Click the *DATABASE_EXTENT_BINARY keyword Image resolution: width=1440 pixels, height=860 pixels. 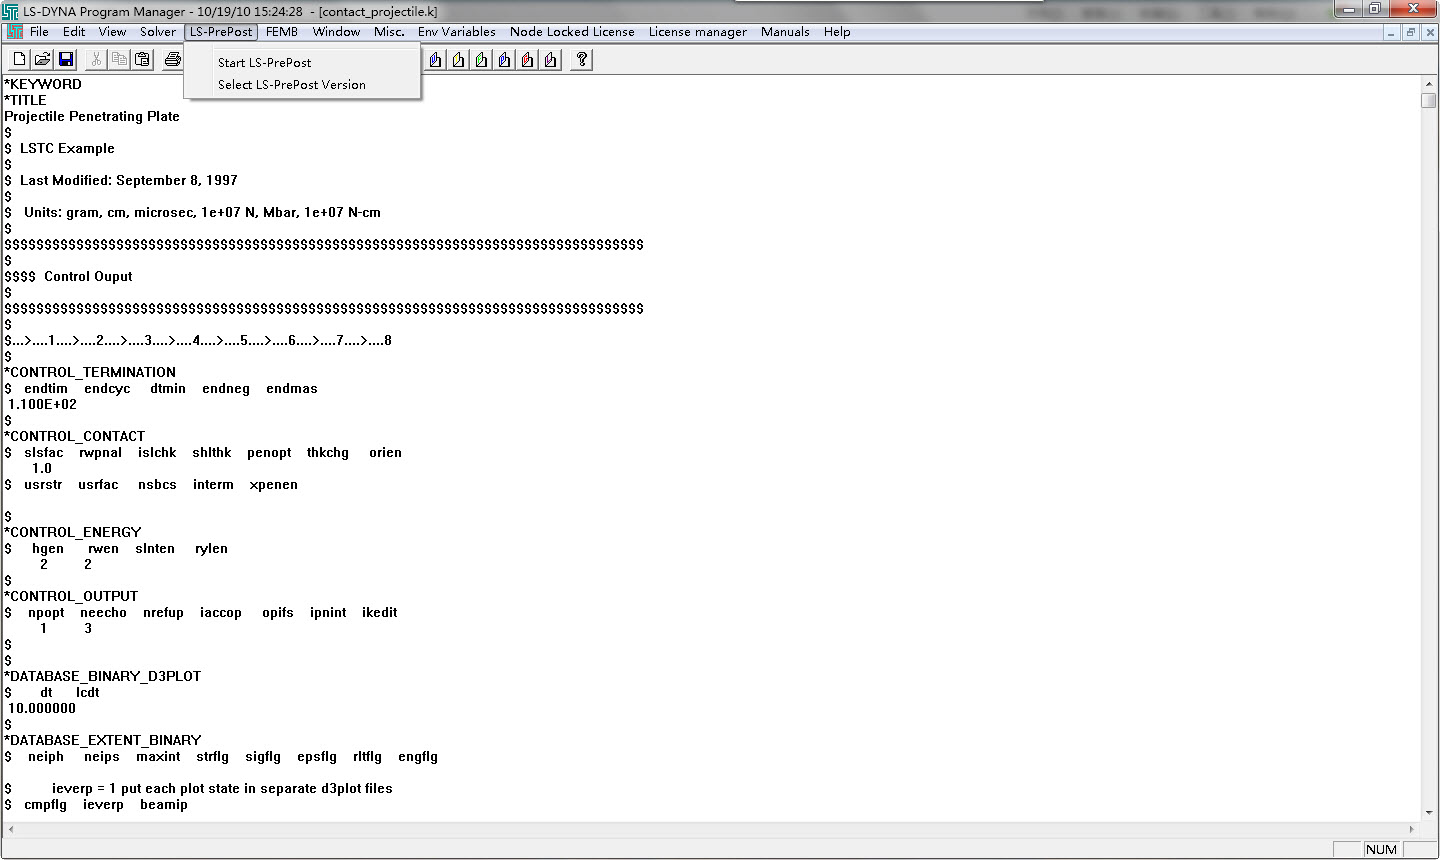(103, 740)
